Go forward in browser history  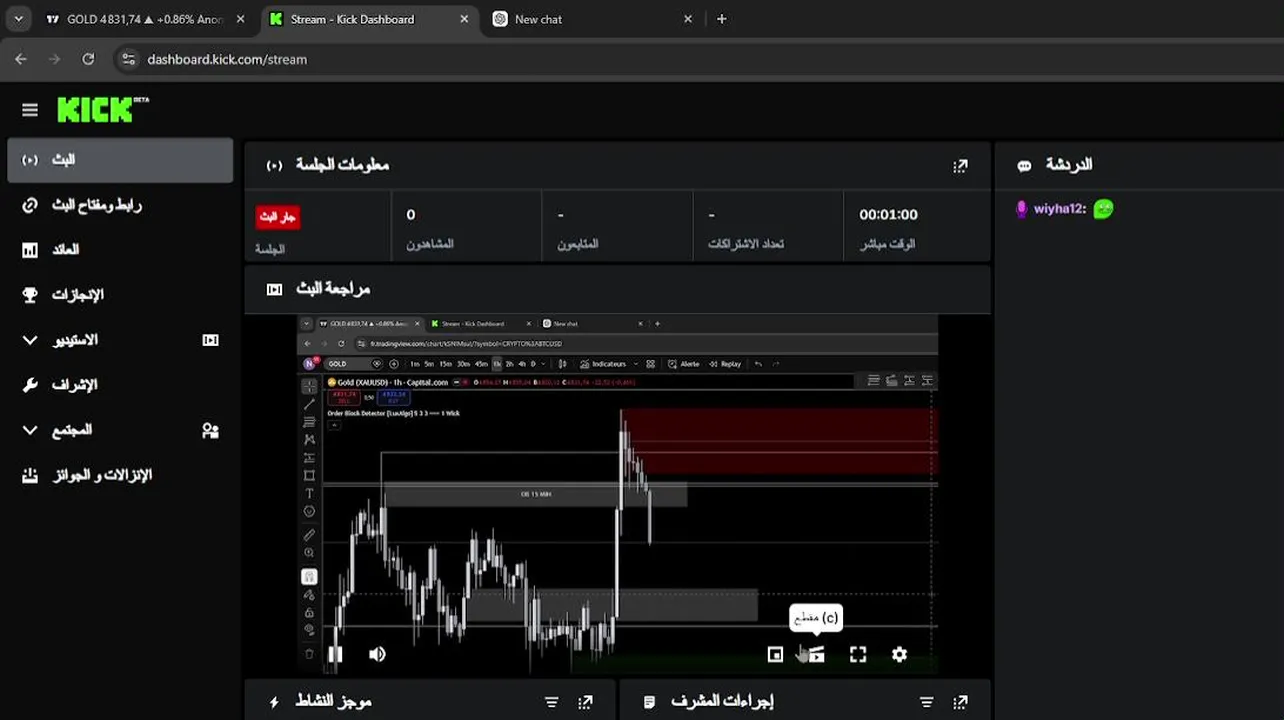(x=55, y=59)
